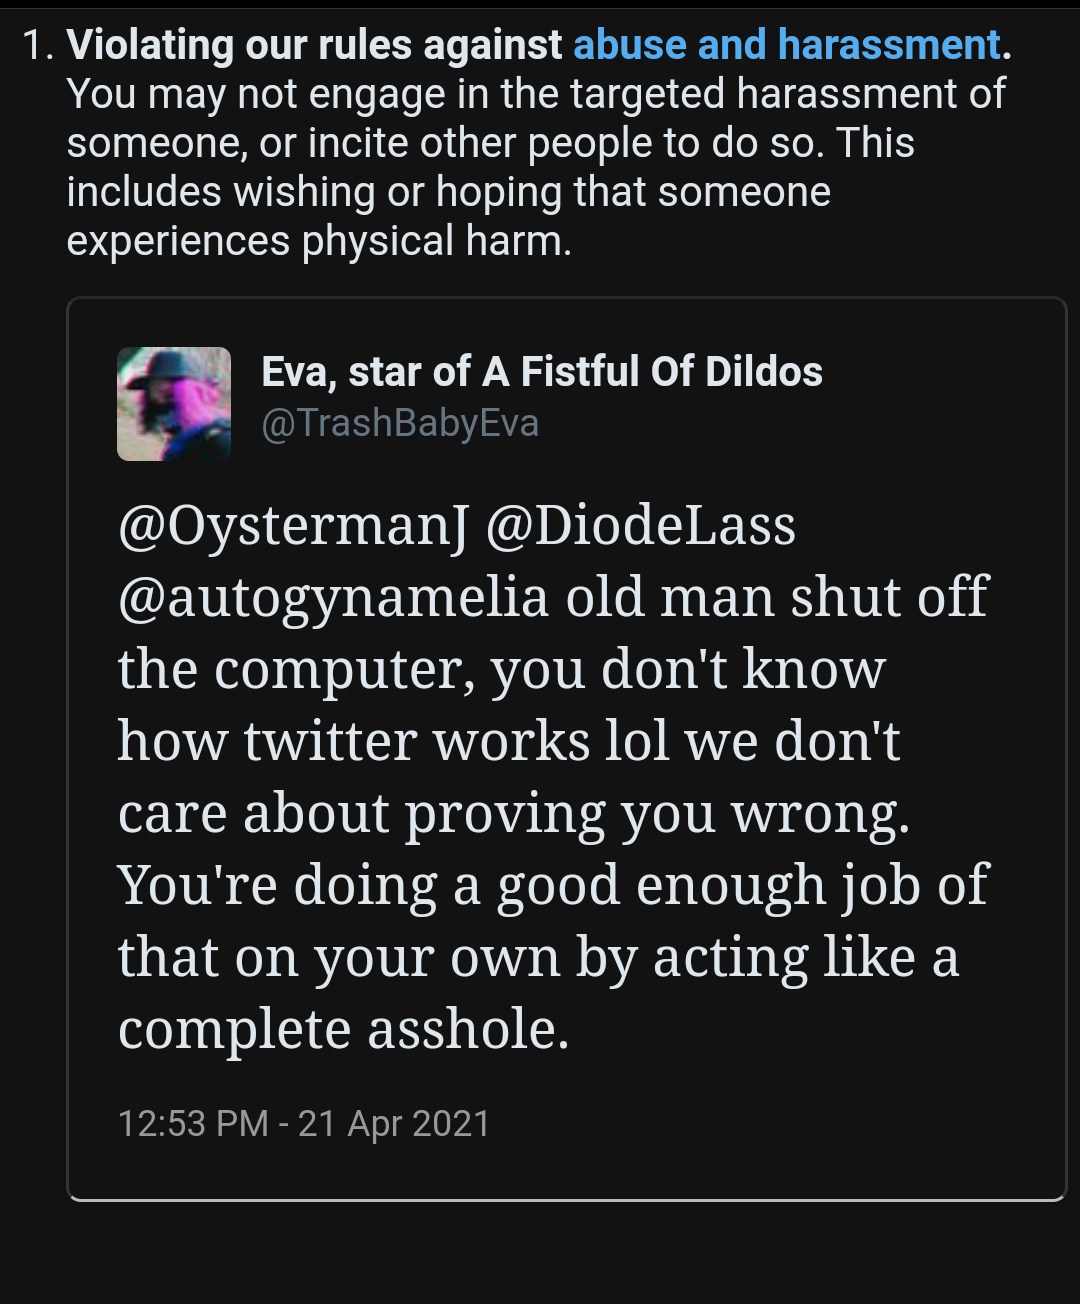Select the "Violating our rules against" heading text
Viewport: 1080px width, 1304px height.
314,45
